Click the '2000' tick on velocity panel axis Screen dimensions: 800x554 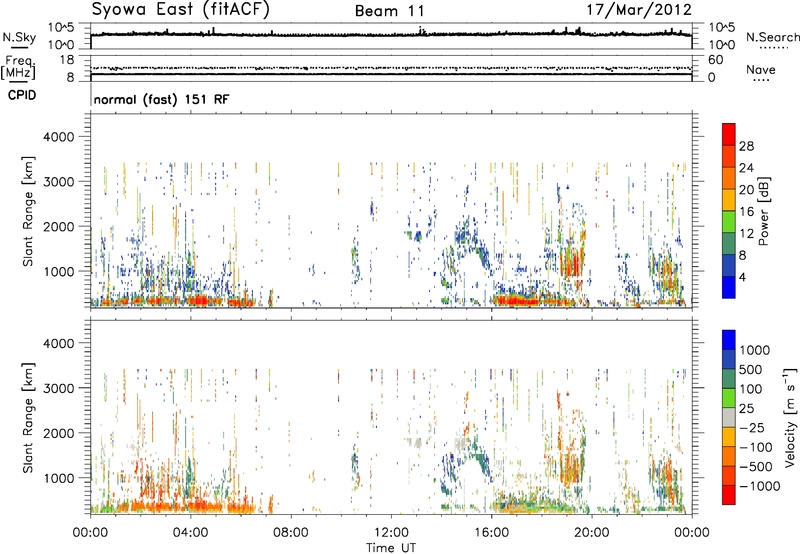click(59, 433)
